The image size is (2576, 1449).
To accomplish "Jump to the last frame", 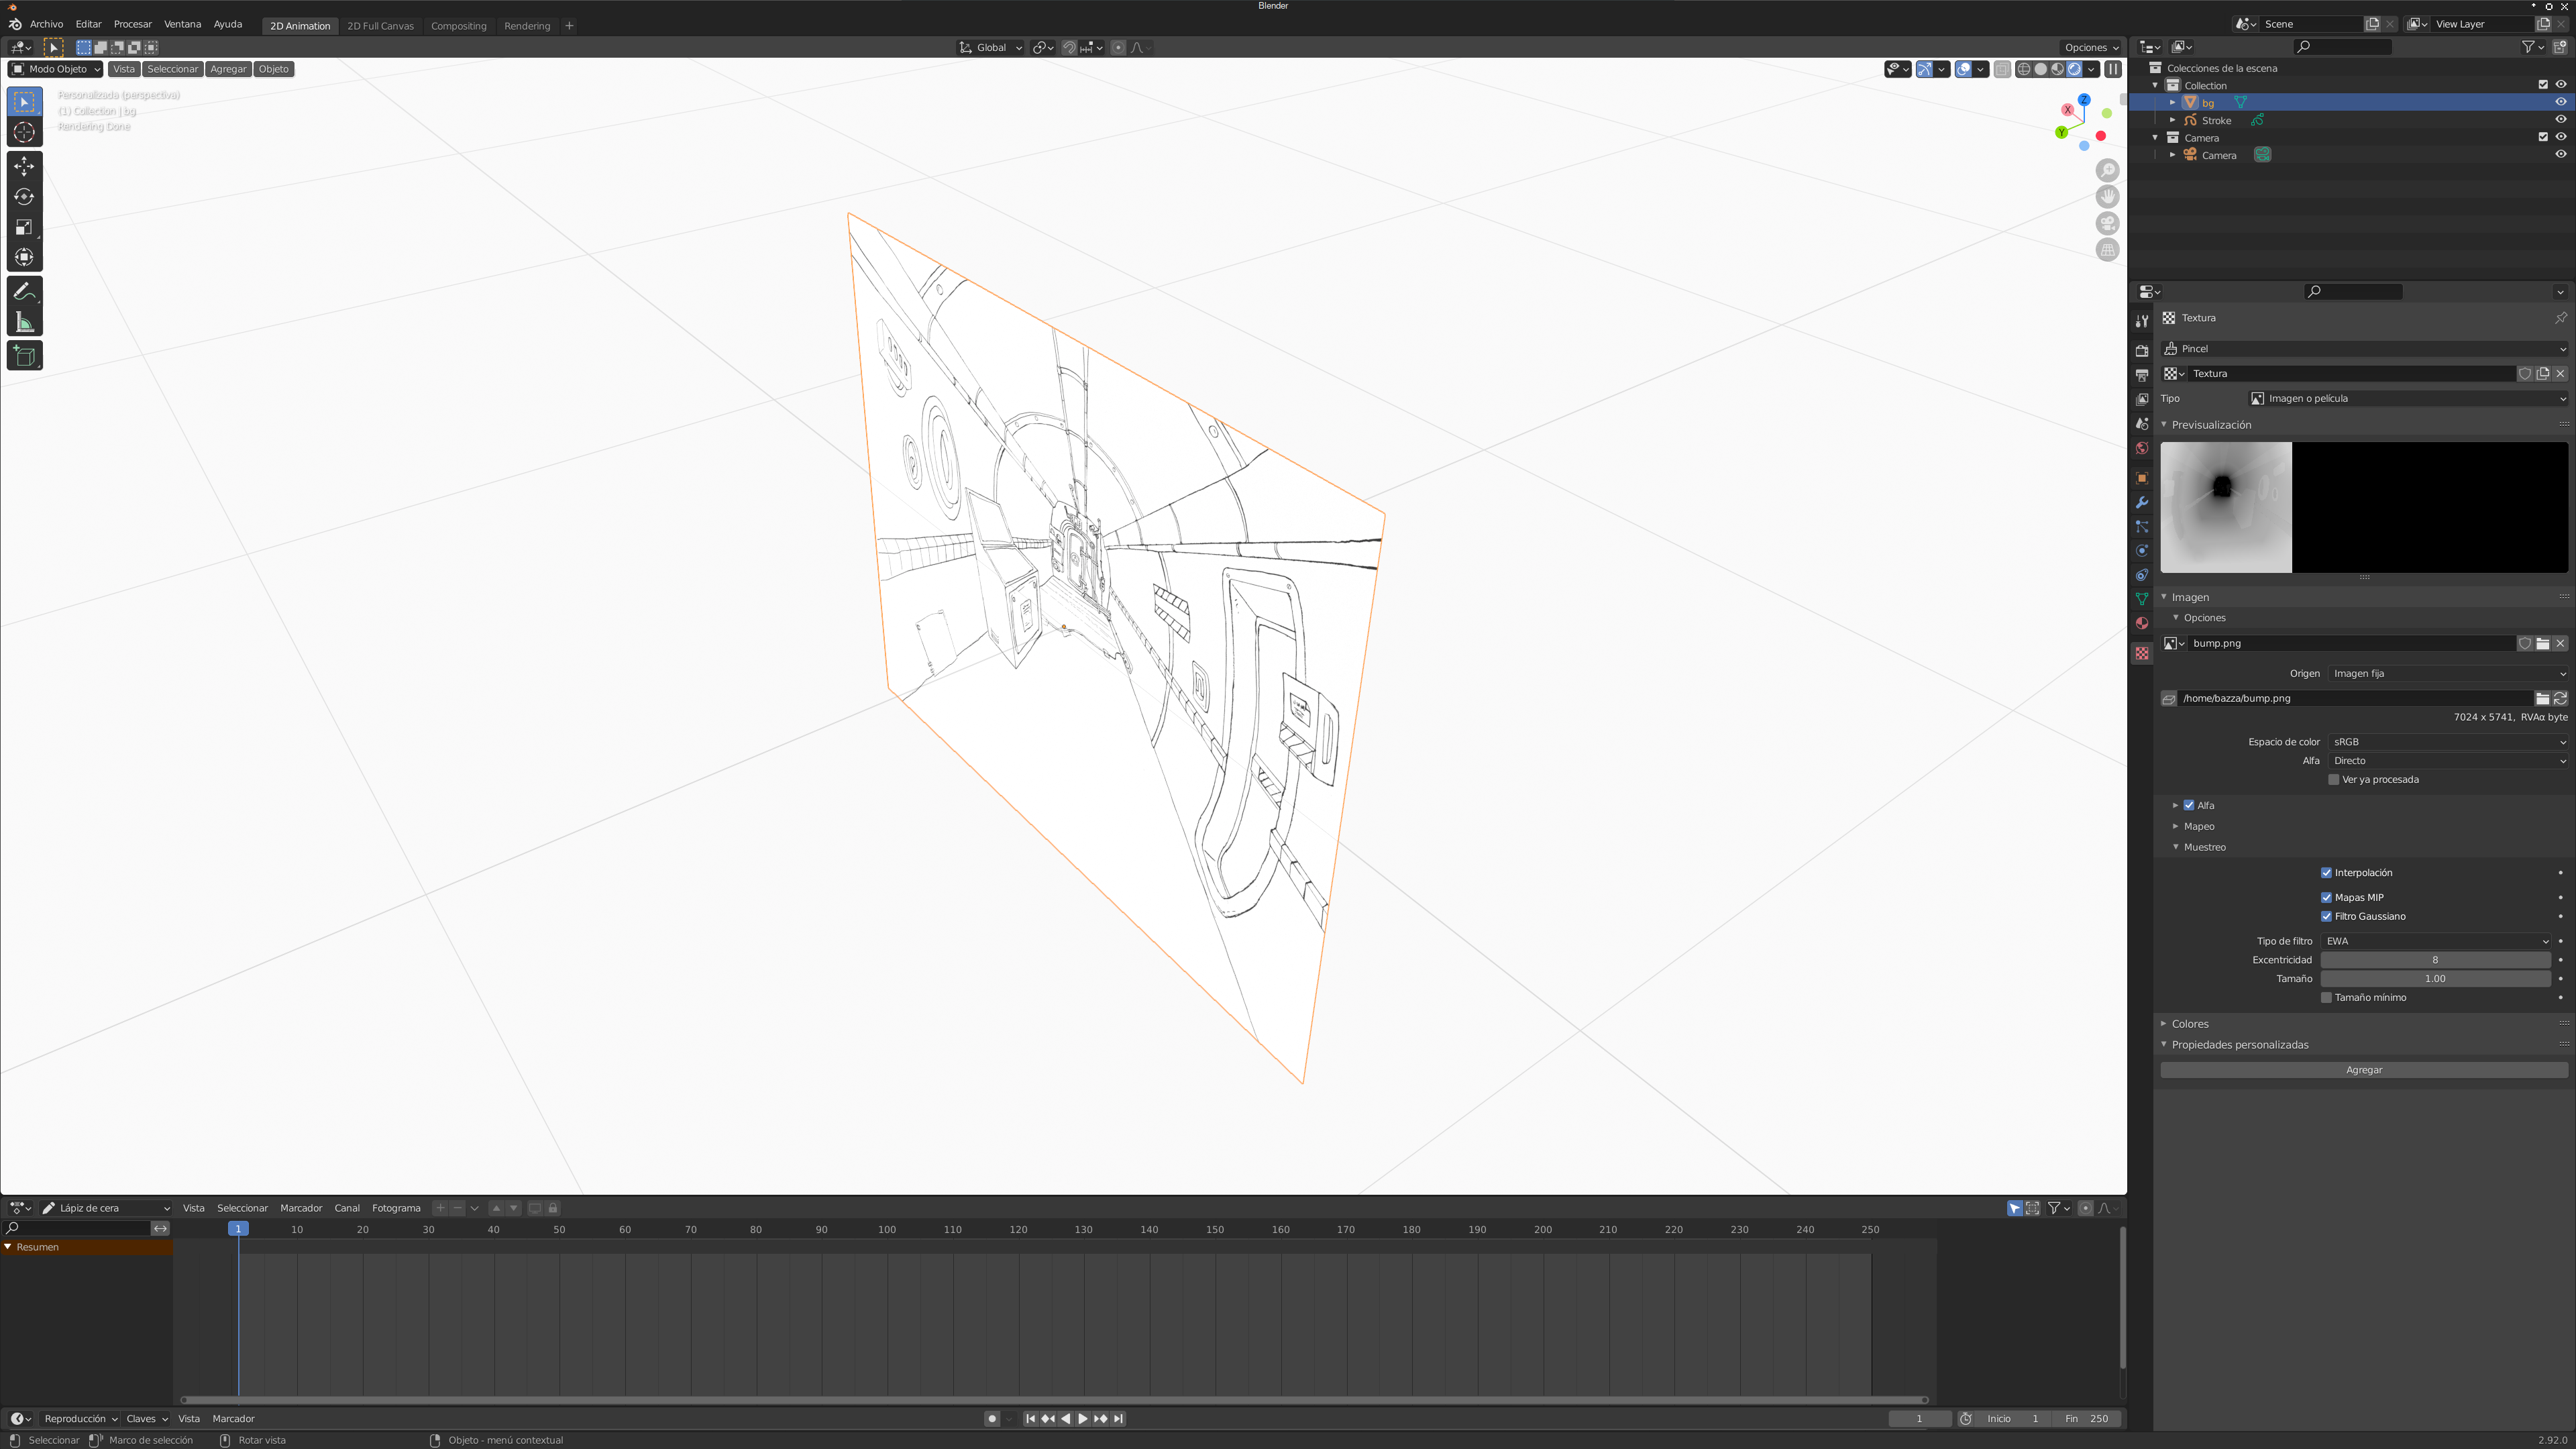I will 1118,1419.
